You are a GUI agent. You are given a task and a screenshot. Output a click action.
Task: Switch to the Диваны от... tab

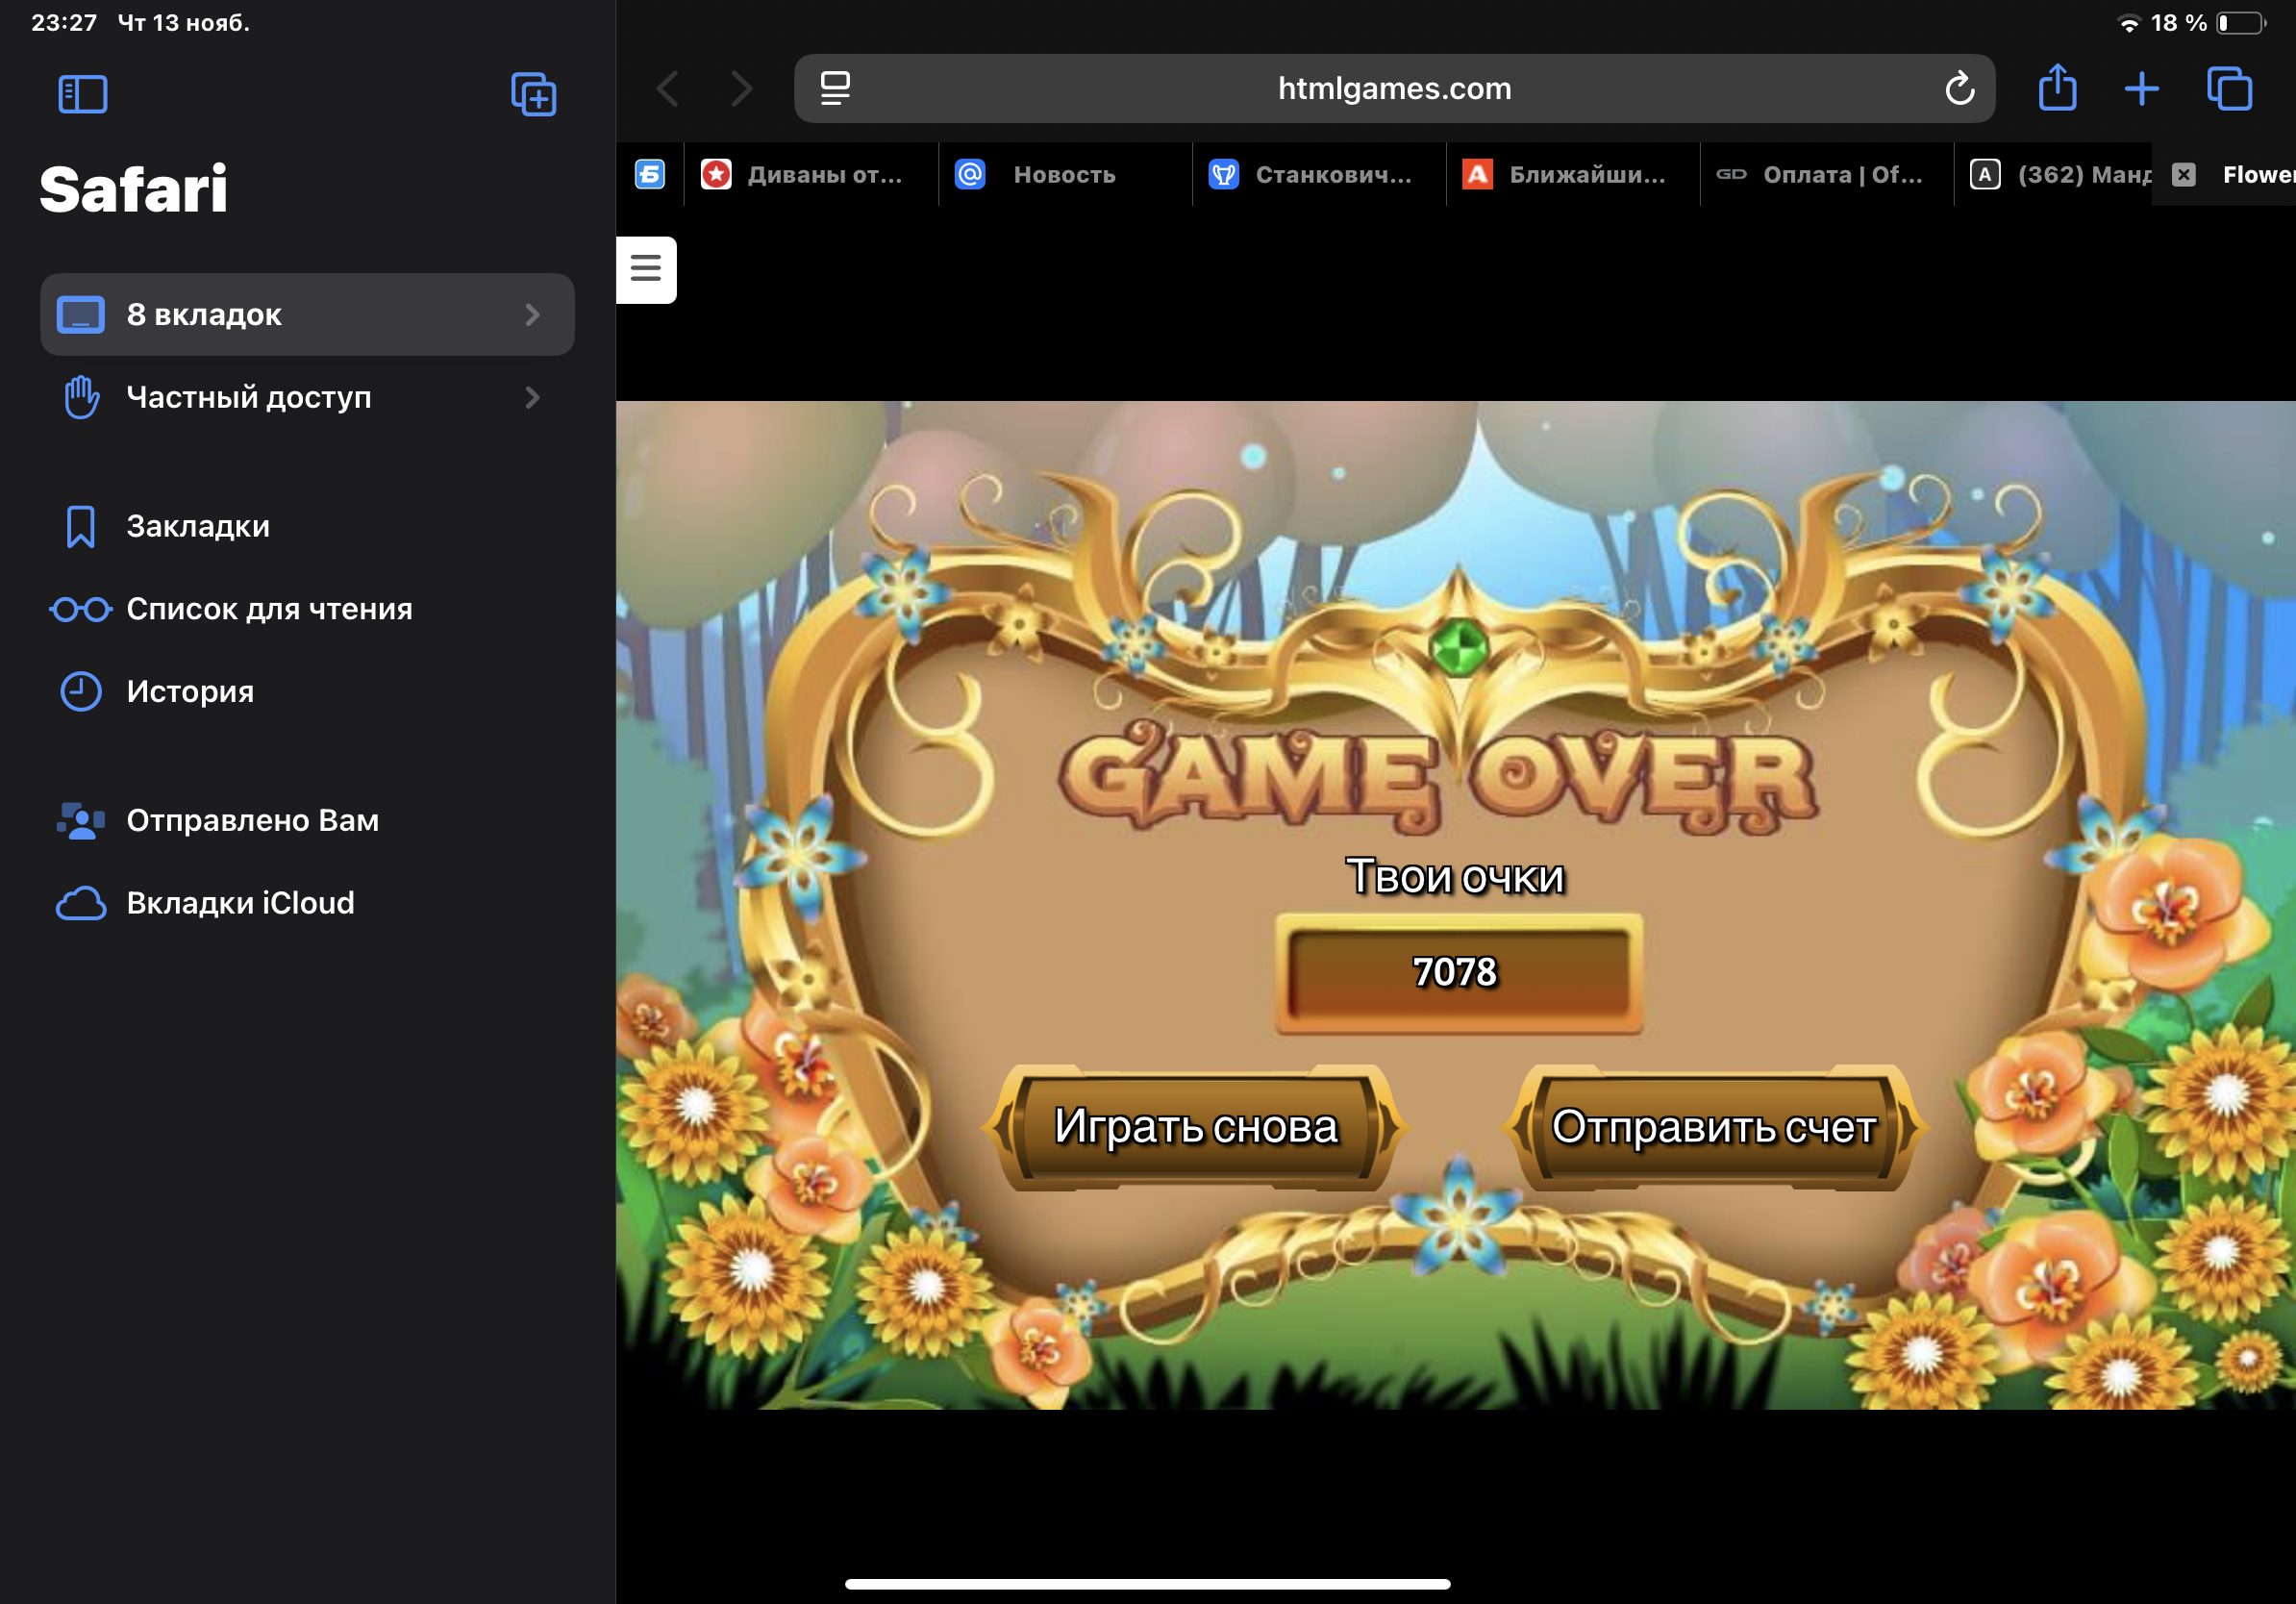click(811, 175)
